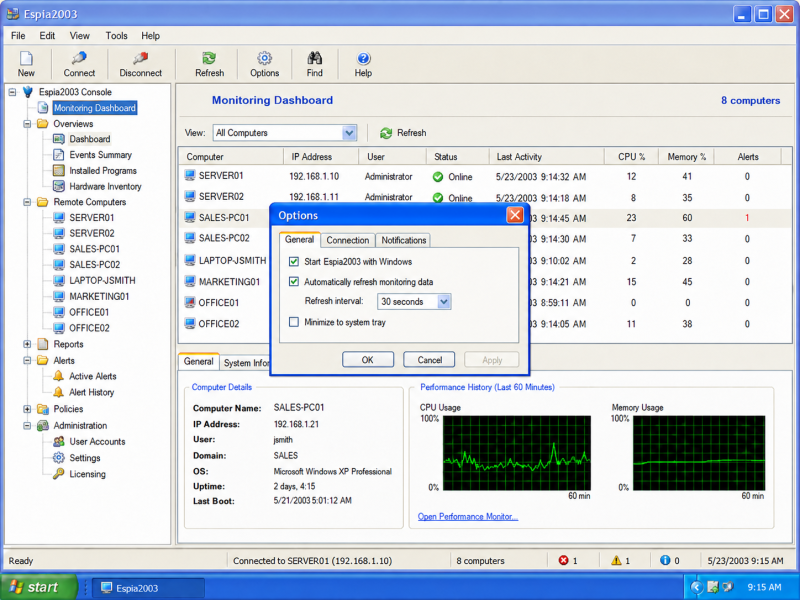Click MARKETING01 monitor icon in tree
Image resolution: width=800 pixels, height=600 pixels.
point(59,296)
